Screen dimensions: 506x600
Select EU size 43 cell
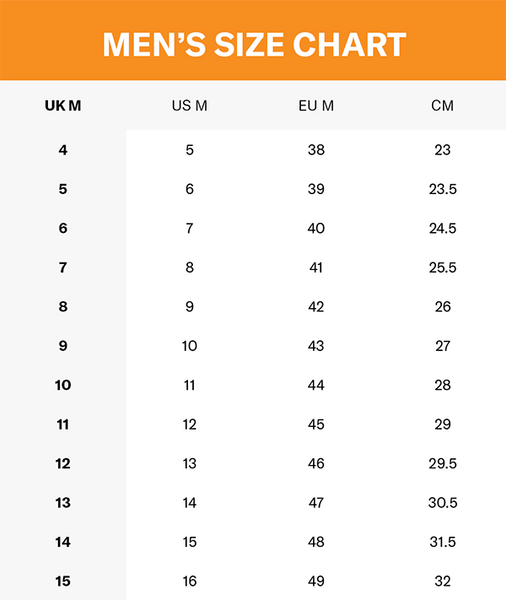pyautogui.click(x=316, y=346)
